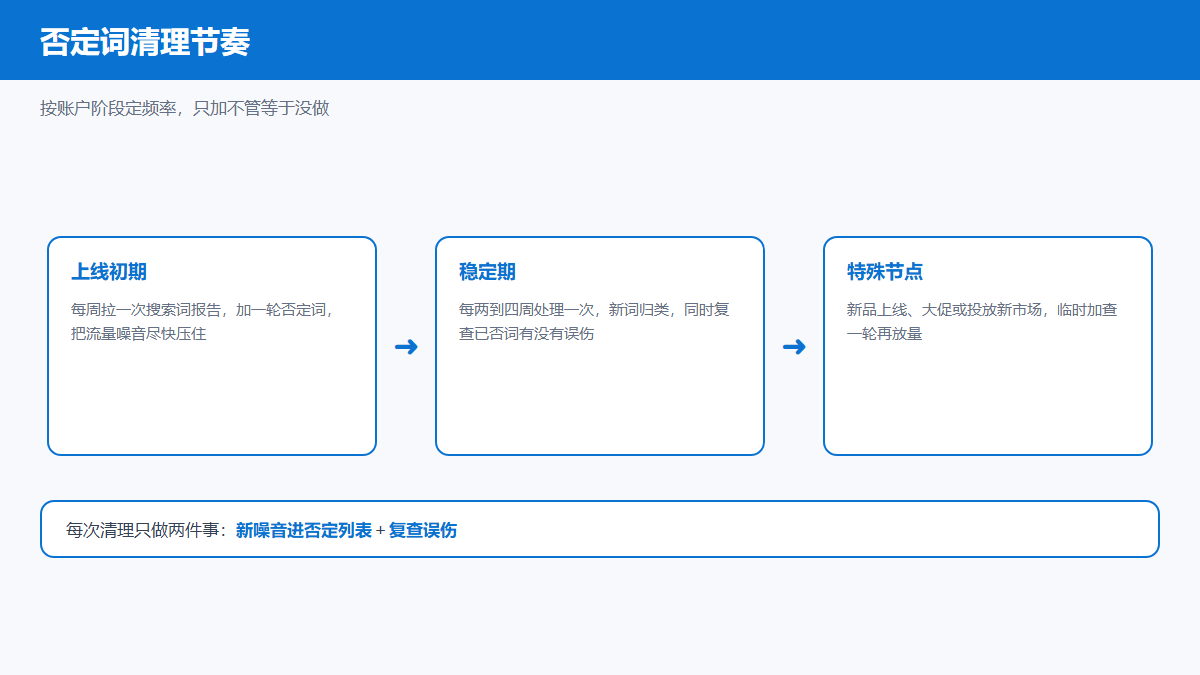Image resolution: width=1200 pixels, height=675 pixels.
Task: Click the bold text 新噪音进否定列表
Action: coord(304,530)
